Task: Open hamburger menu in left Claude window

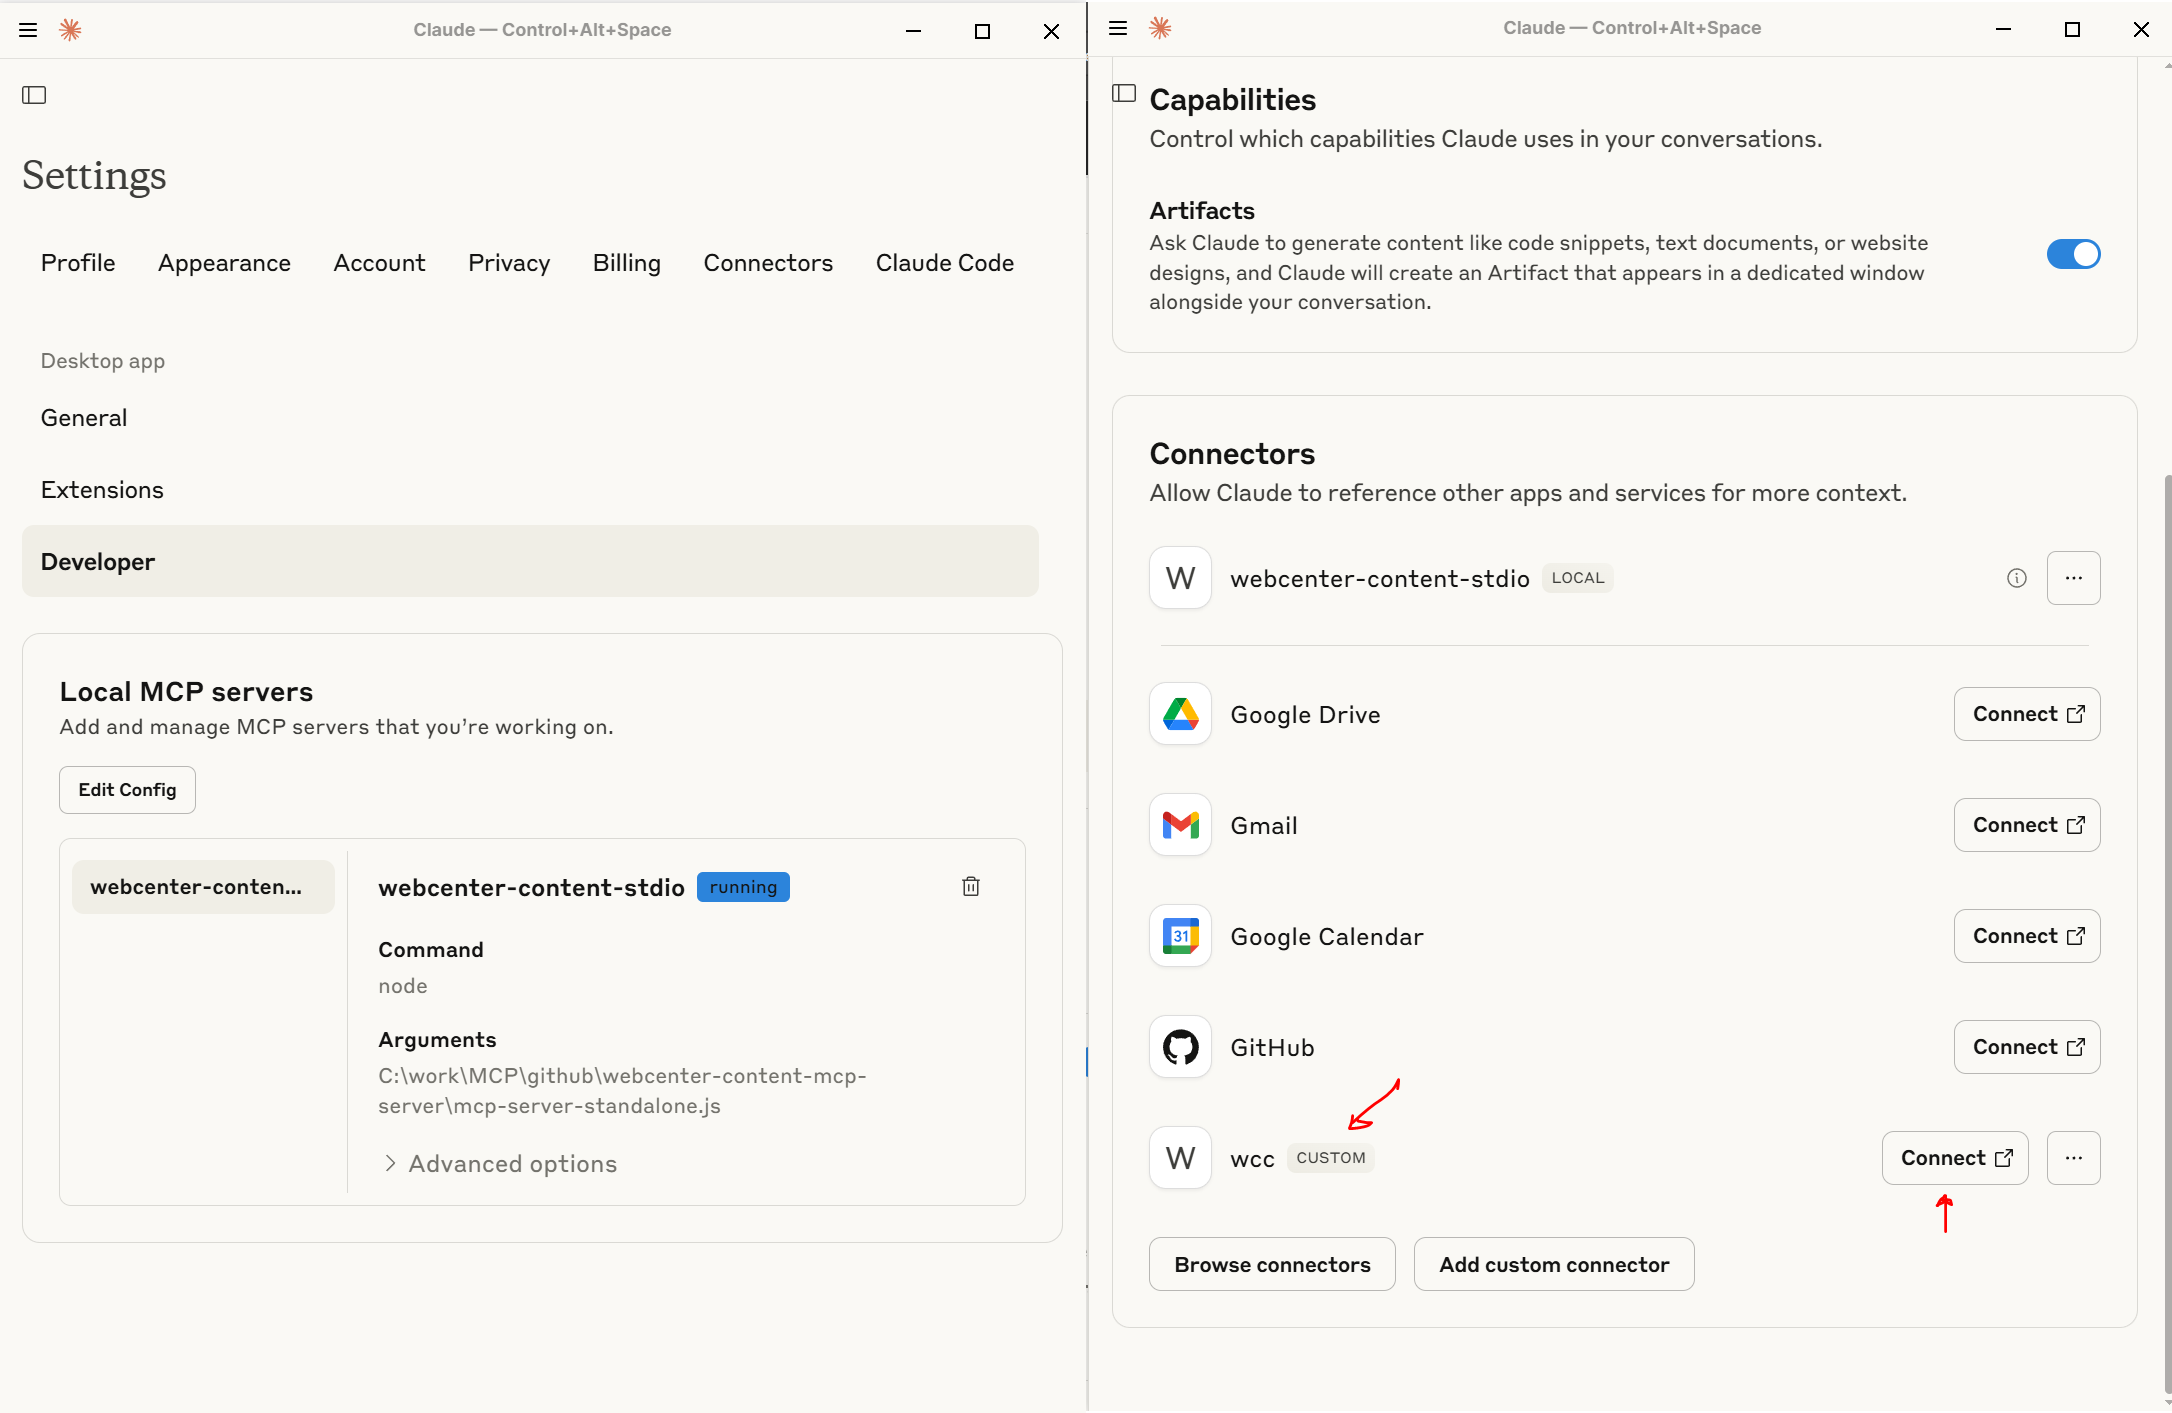Action: (x=28, y=30)
